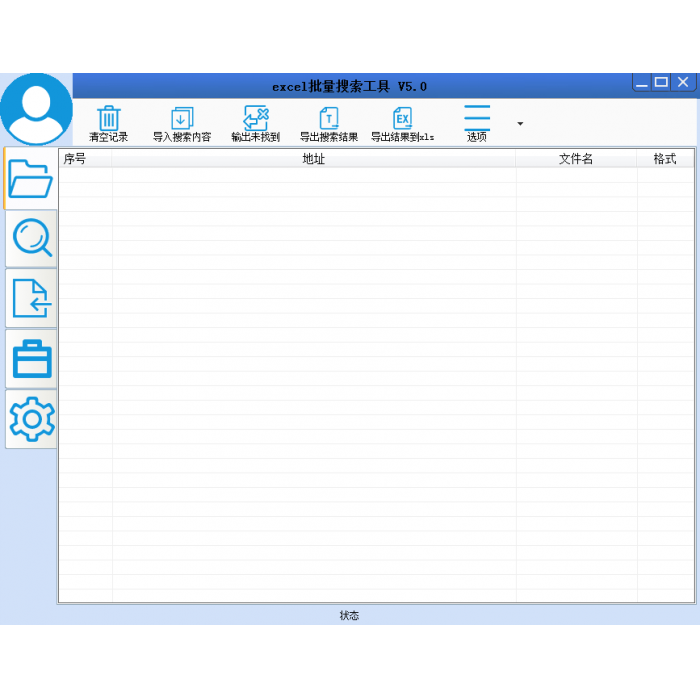Select the magnifier search sidebar tab

[x=31, y=238]
